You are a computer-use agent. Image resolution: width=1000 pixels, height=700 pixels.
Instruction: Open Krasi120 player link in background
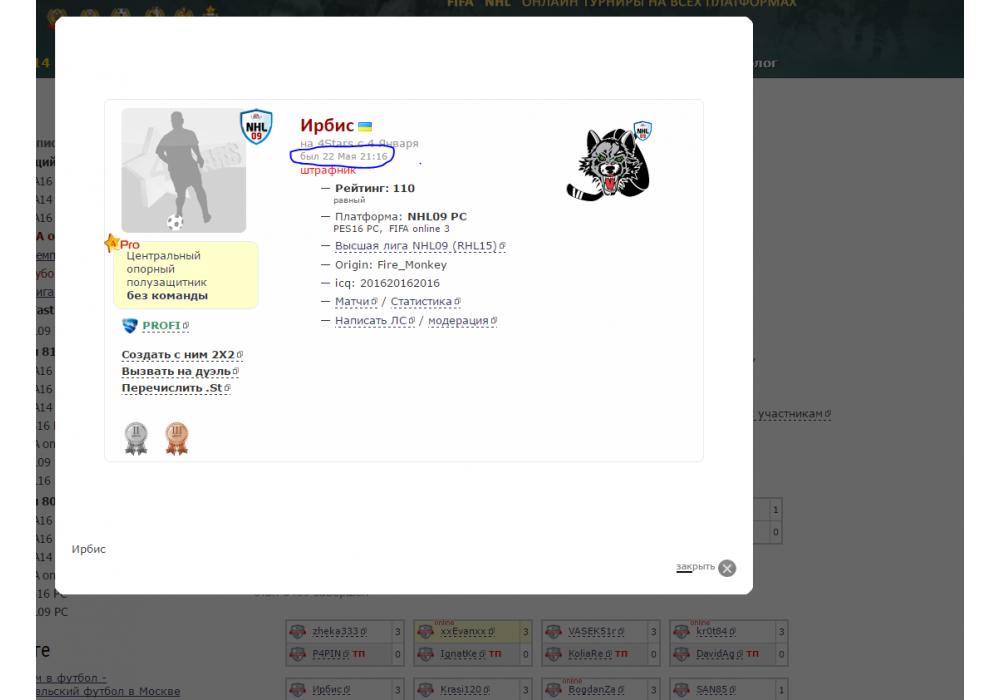pyautogui.click(x=462, y=689)
